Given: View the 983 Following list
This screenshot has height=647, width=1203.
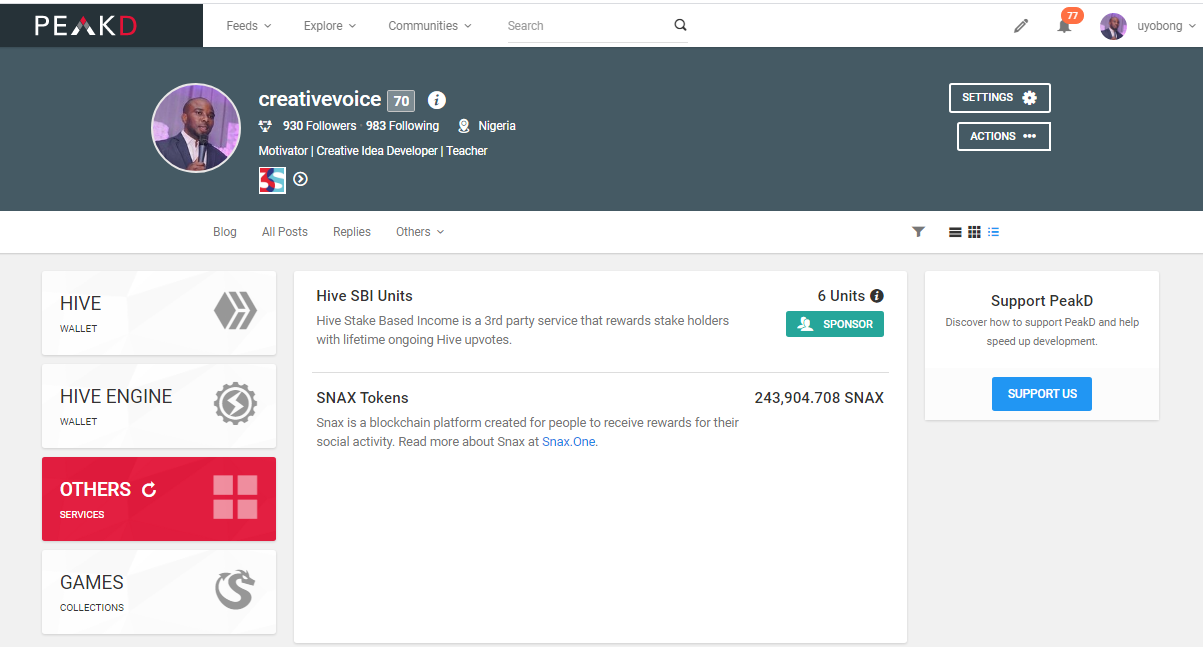Looking at the screenshot, I should tap(402, 126).
